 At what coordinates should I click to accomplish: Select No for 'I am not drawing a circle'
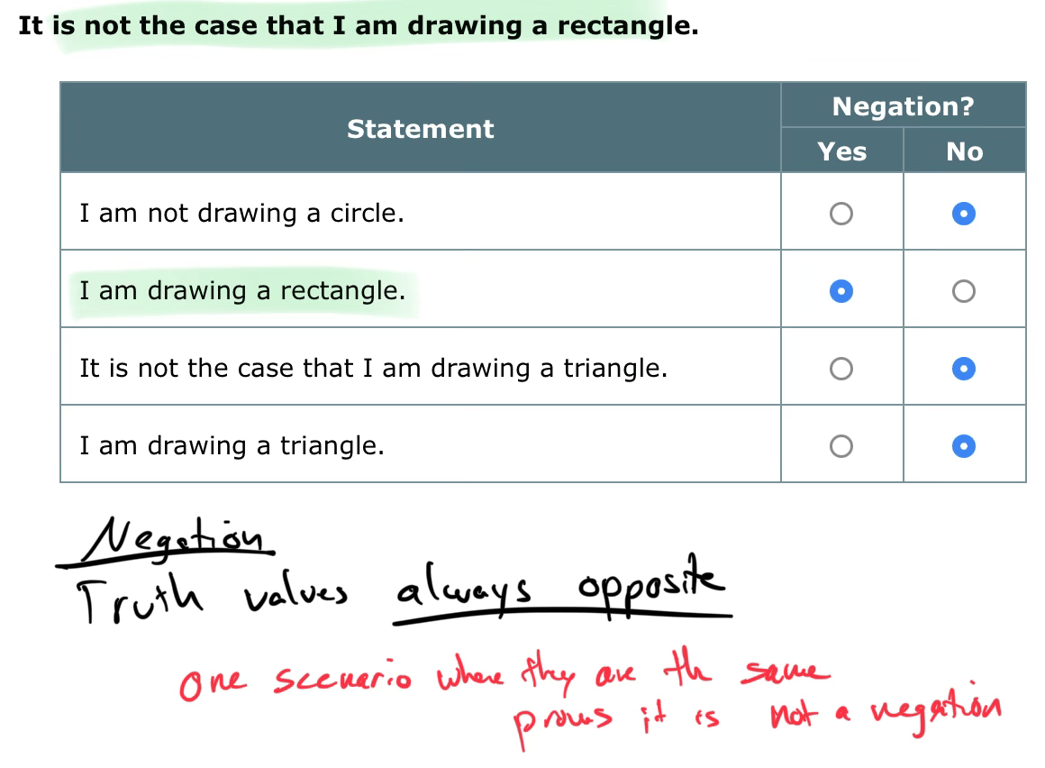pyautogui.click(x=964, y=214)
